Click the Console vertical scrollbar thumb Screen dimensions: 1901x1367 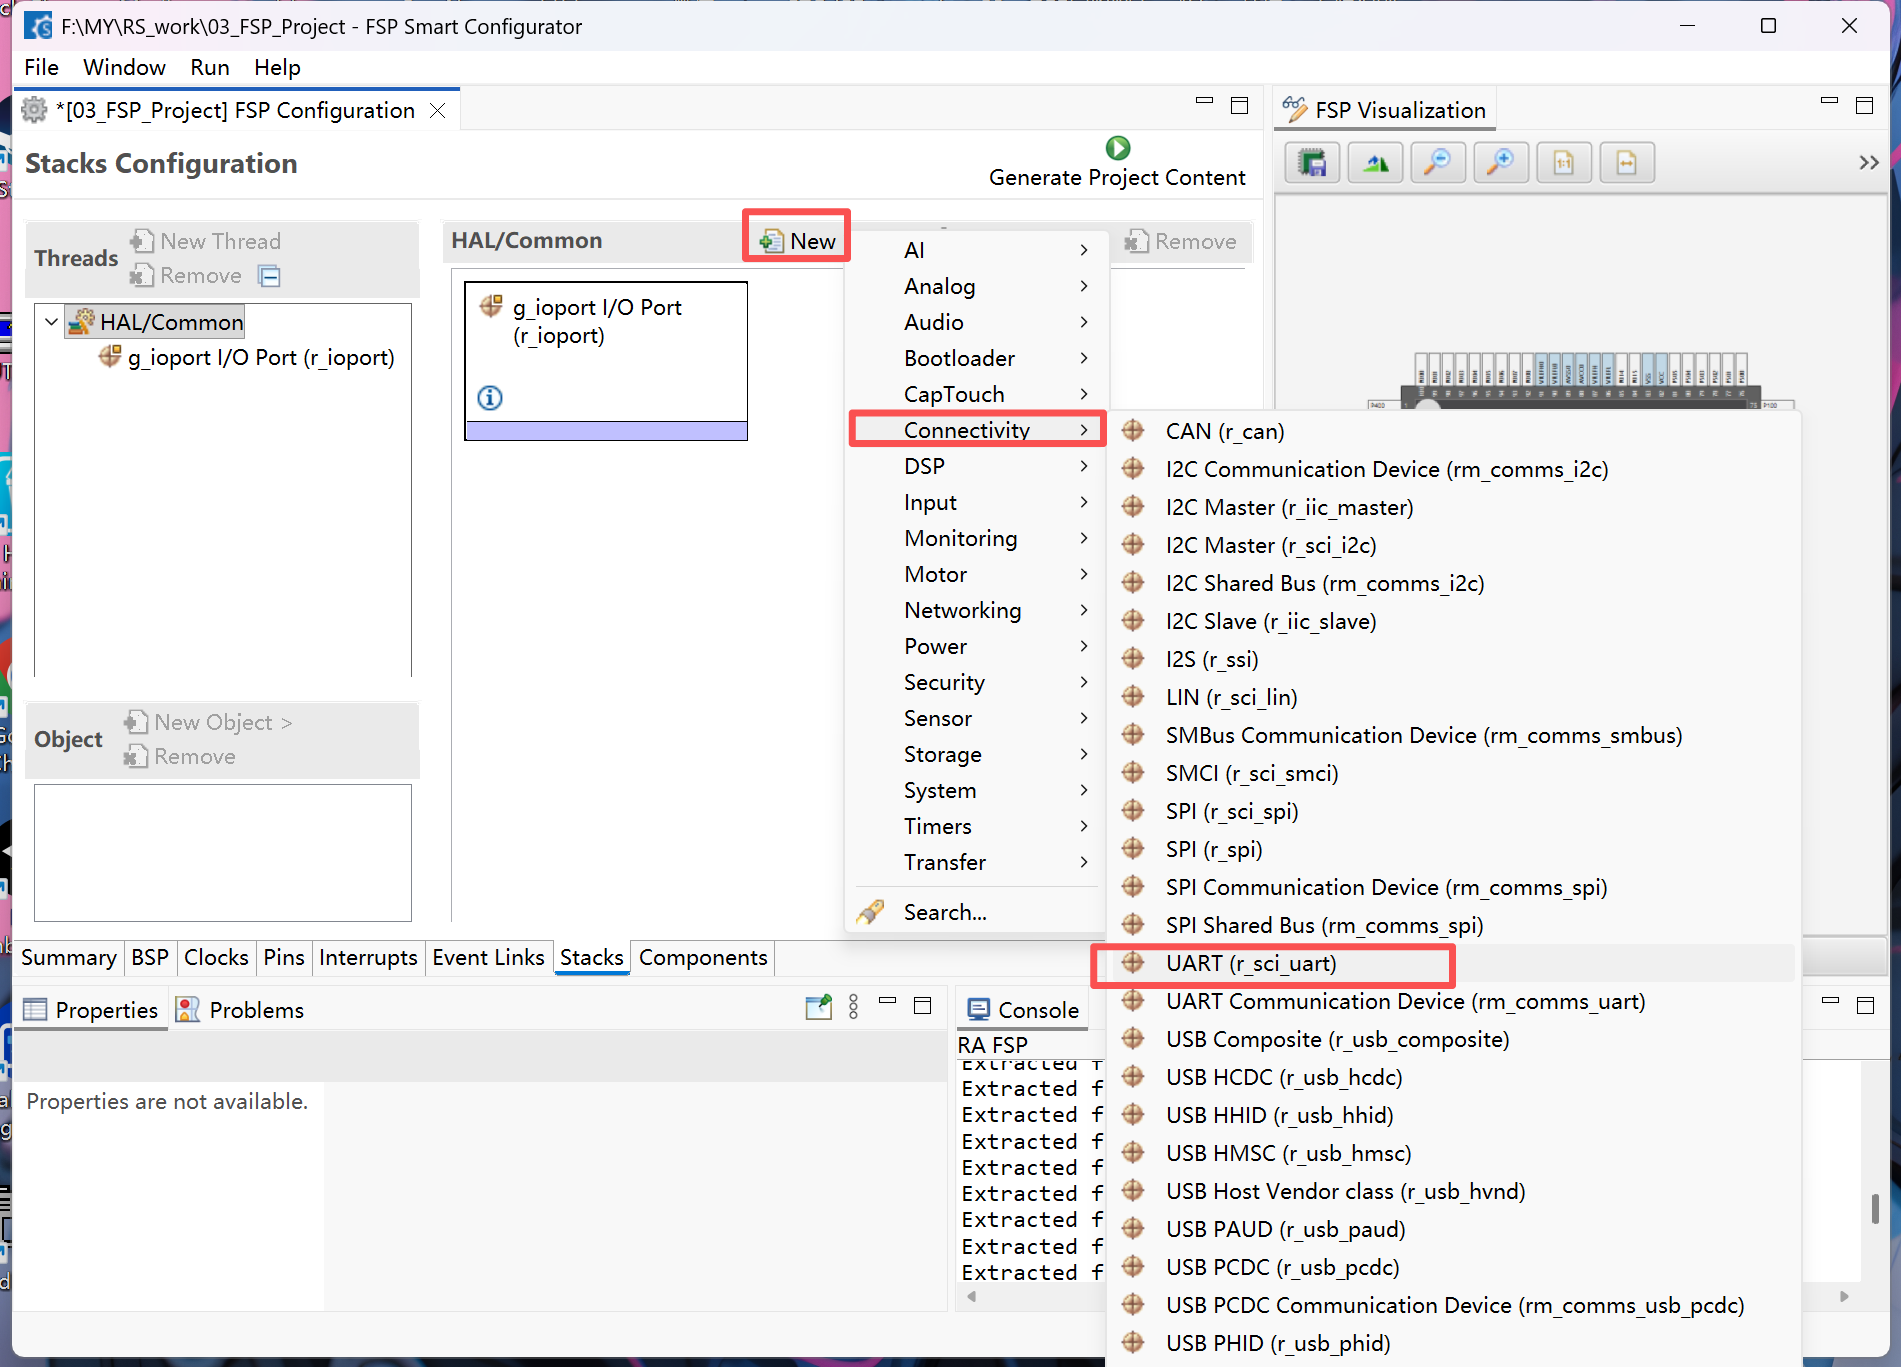coord(1875,1208)
